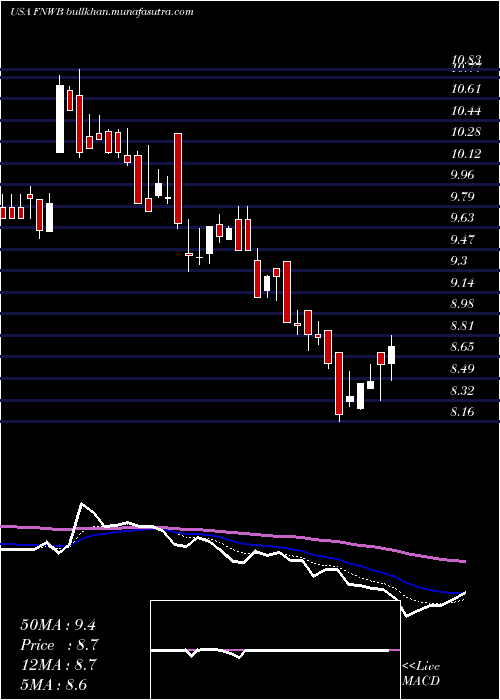Viewport: 500px width, 700px height.
Task: Select the 12MA : 8.7 readout
Action: pyautogui.click(x=59, y=664)
